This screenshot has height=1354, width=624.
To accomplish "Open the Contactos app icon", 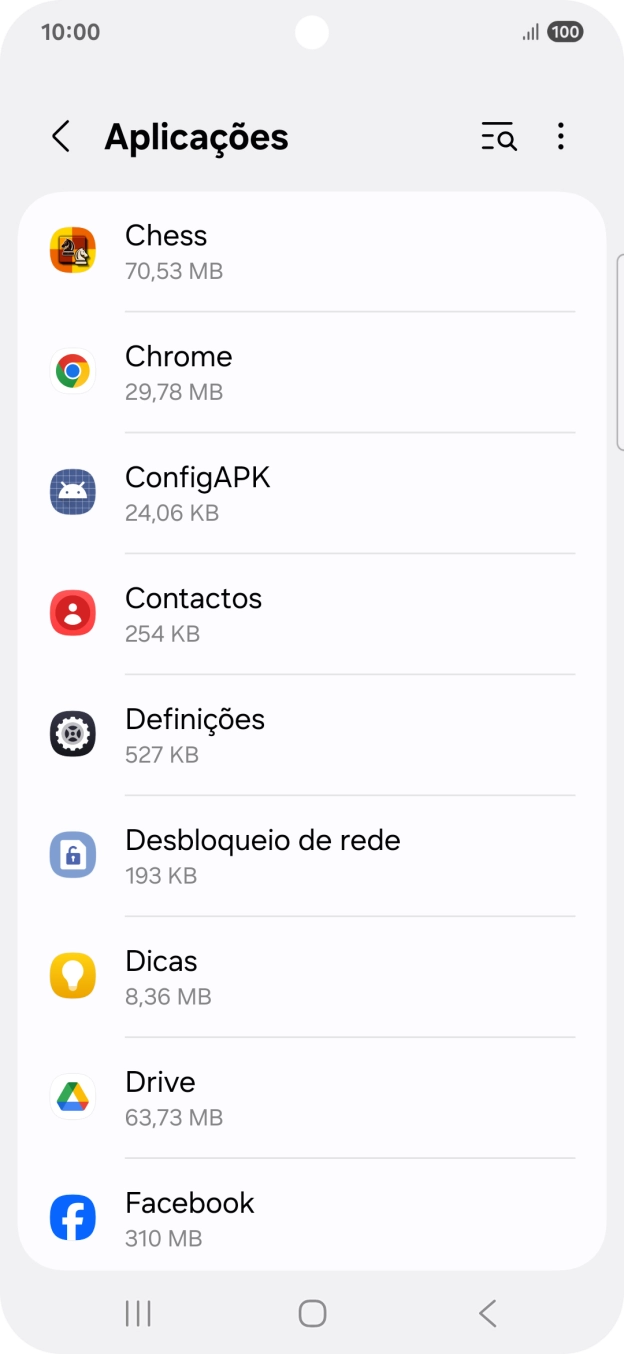I will click(x=72, y=613).
